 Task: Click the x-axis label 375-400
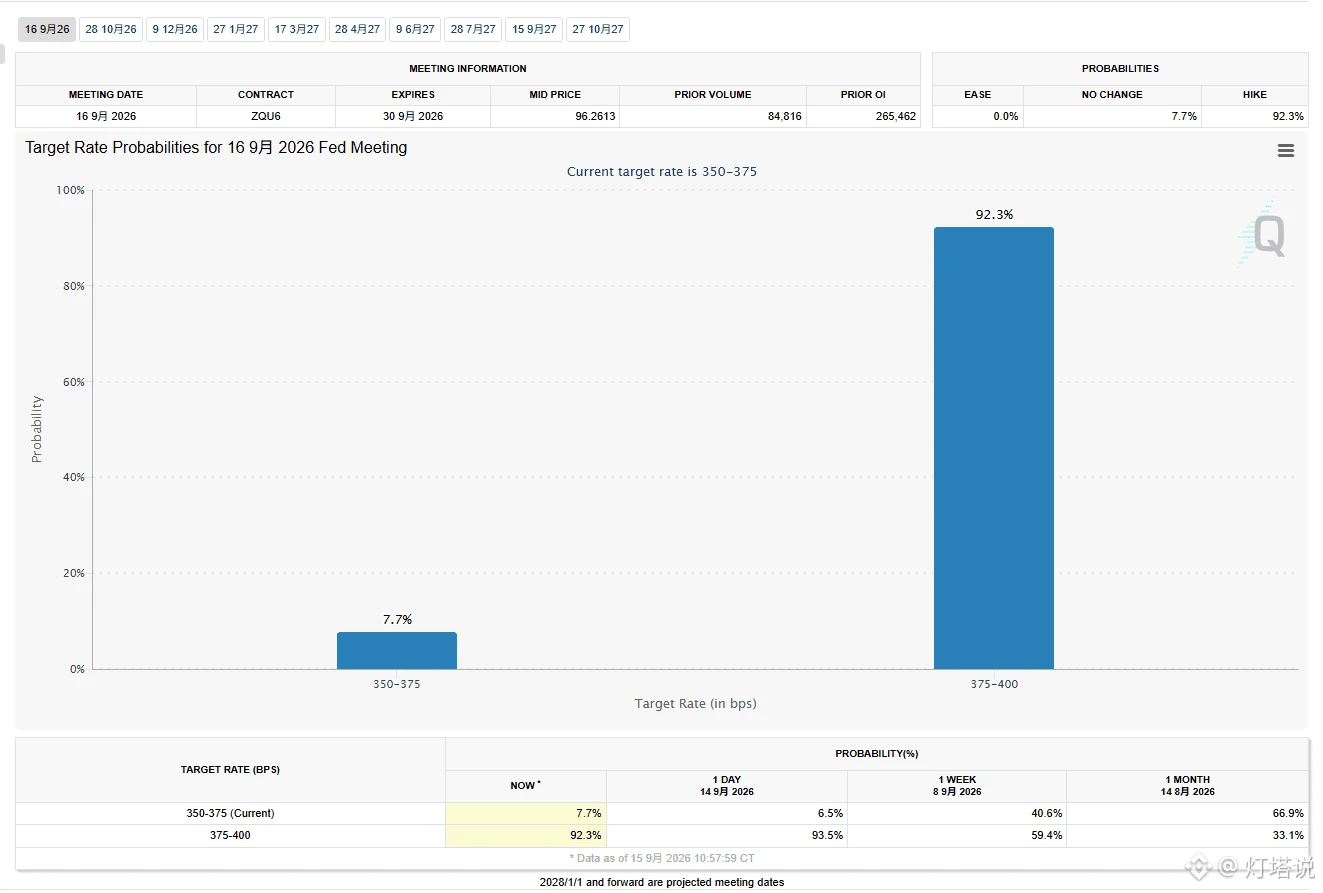994,684
